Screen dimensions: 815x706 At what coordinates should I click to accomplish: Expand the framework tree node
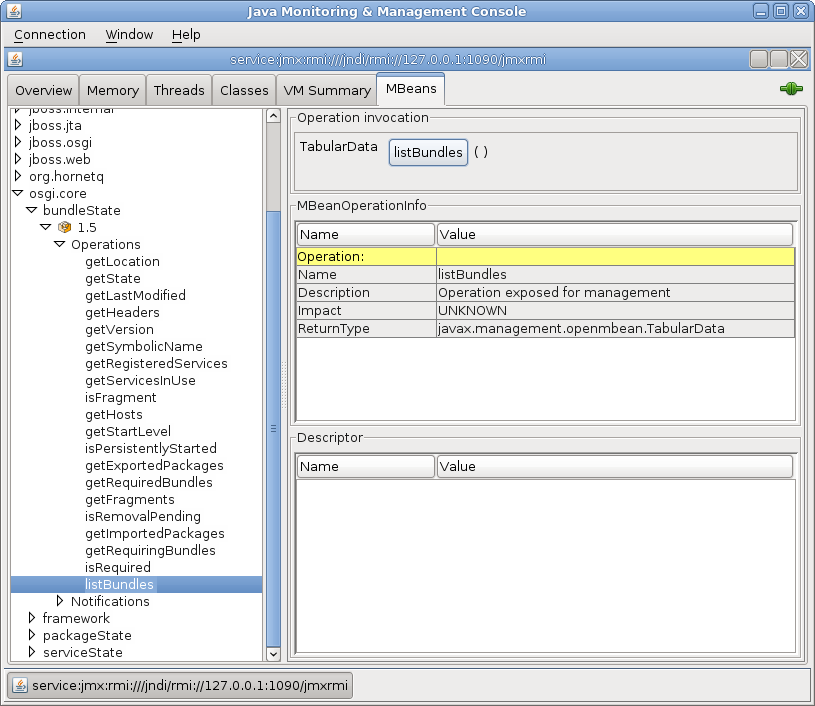click(x=31, y=618)
